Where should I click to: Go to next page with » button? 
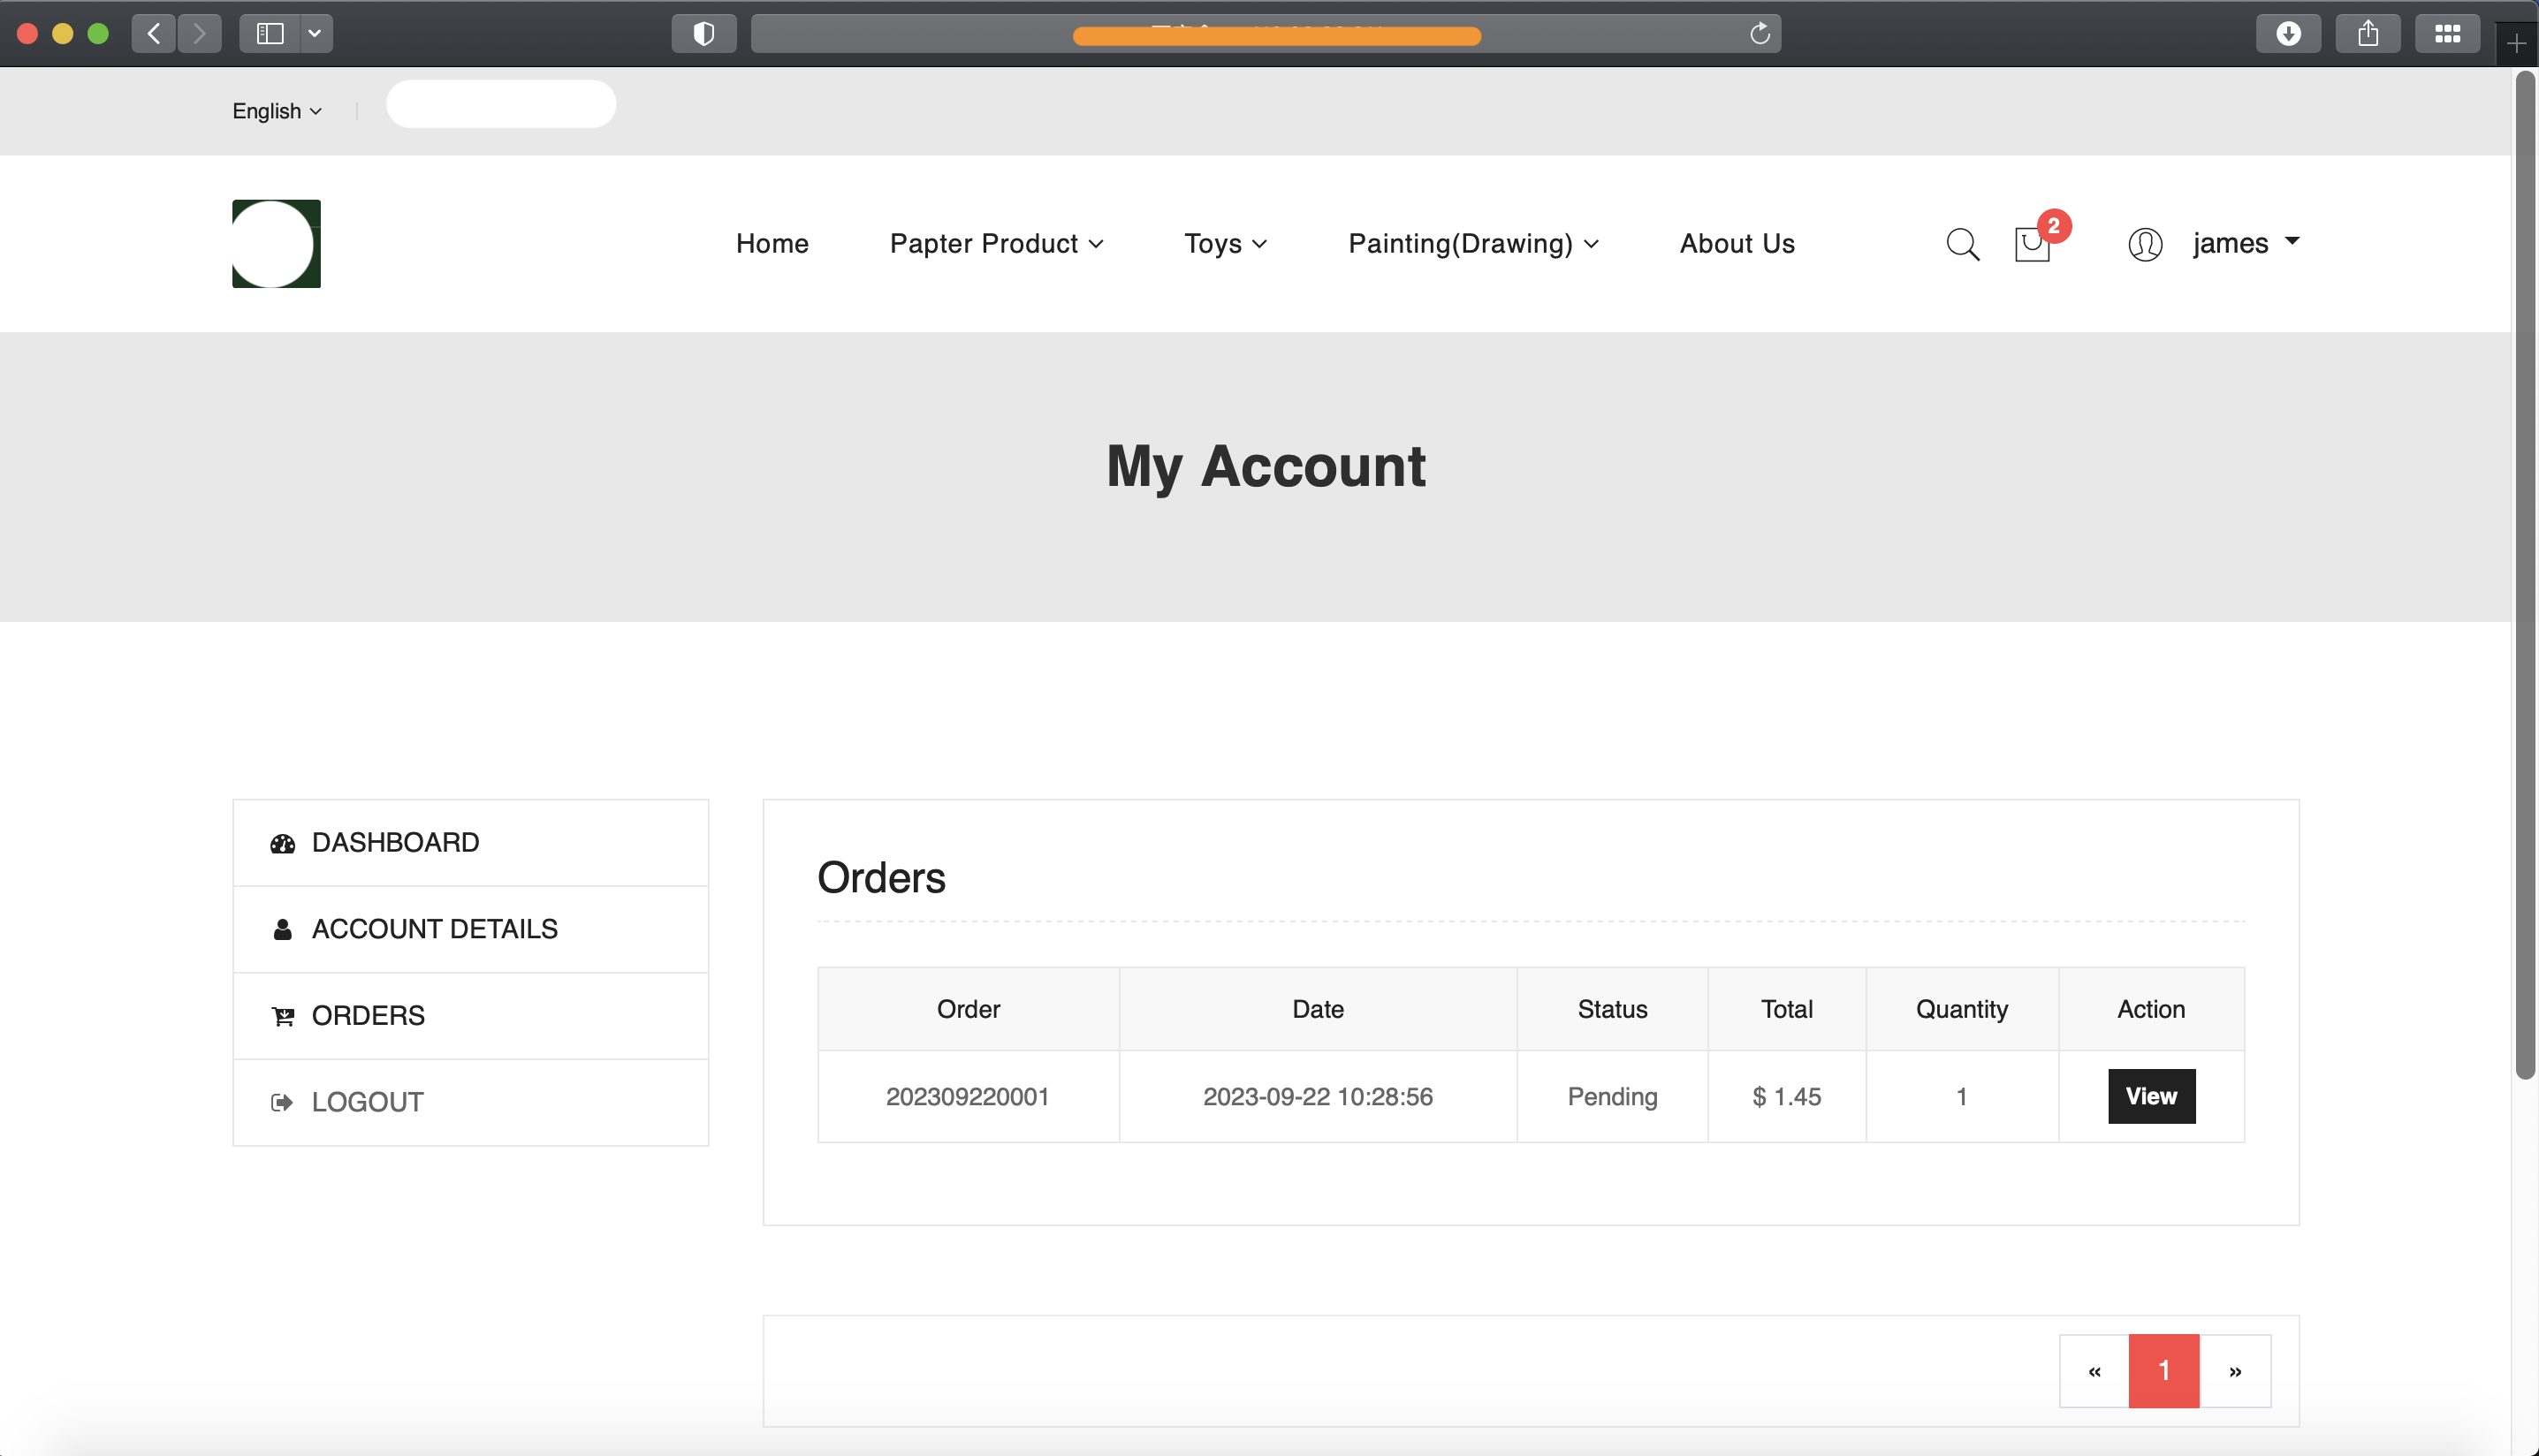(x=2234, y=1371)
